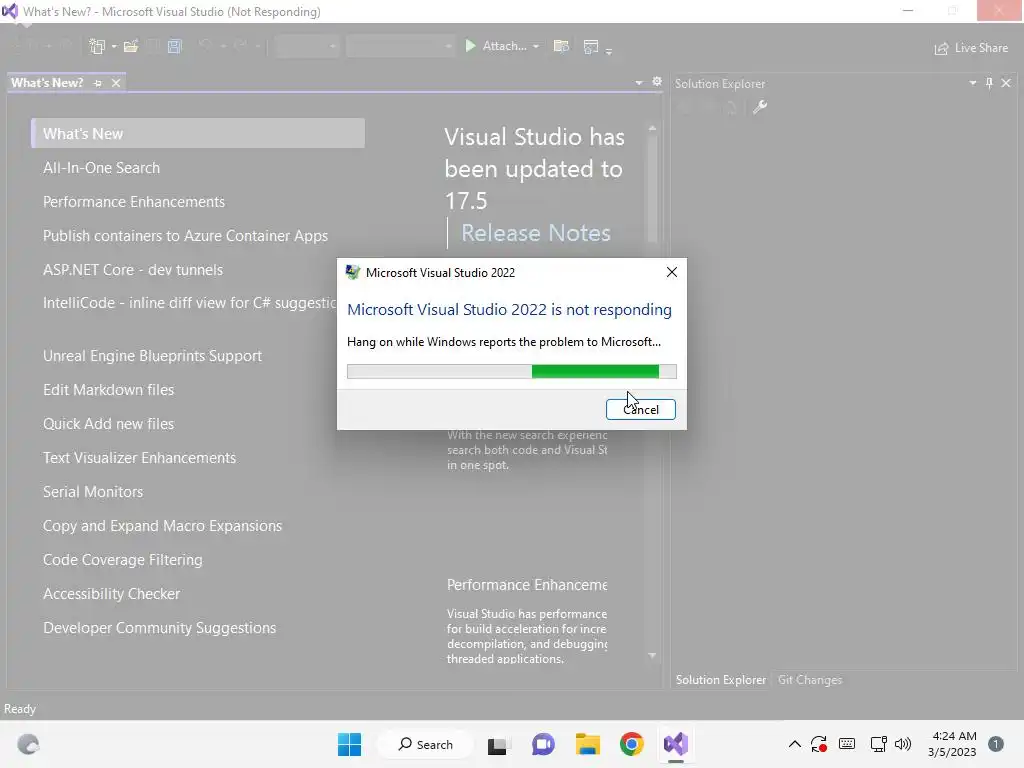Open the document tab list dropdown
This screenshot has width=1024, height=768.
tap(639, 83)
